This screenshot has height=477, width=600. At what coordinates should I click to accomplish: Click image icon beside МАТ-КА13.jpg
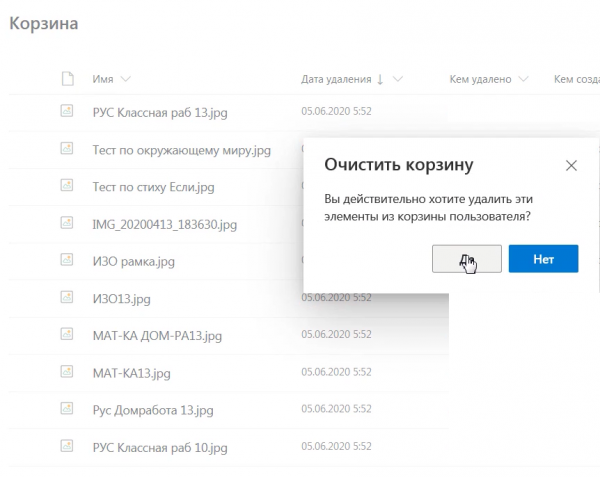[x=67, y=372]
